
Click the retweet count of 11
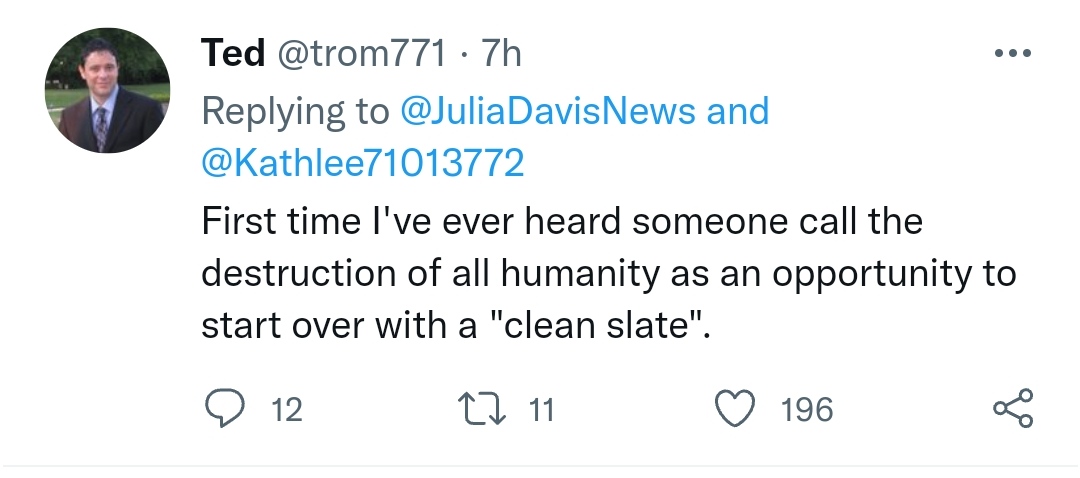[540, 409]
